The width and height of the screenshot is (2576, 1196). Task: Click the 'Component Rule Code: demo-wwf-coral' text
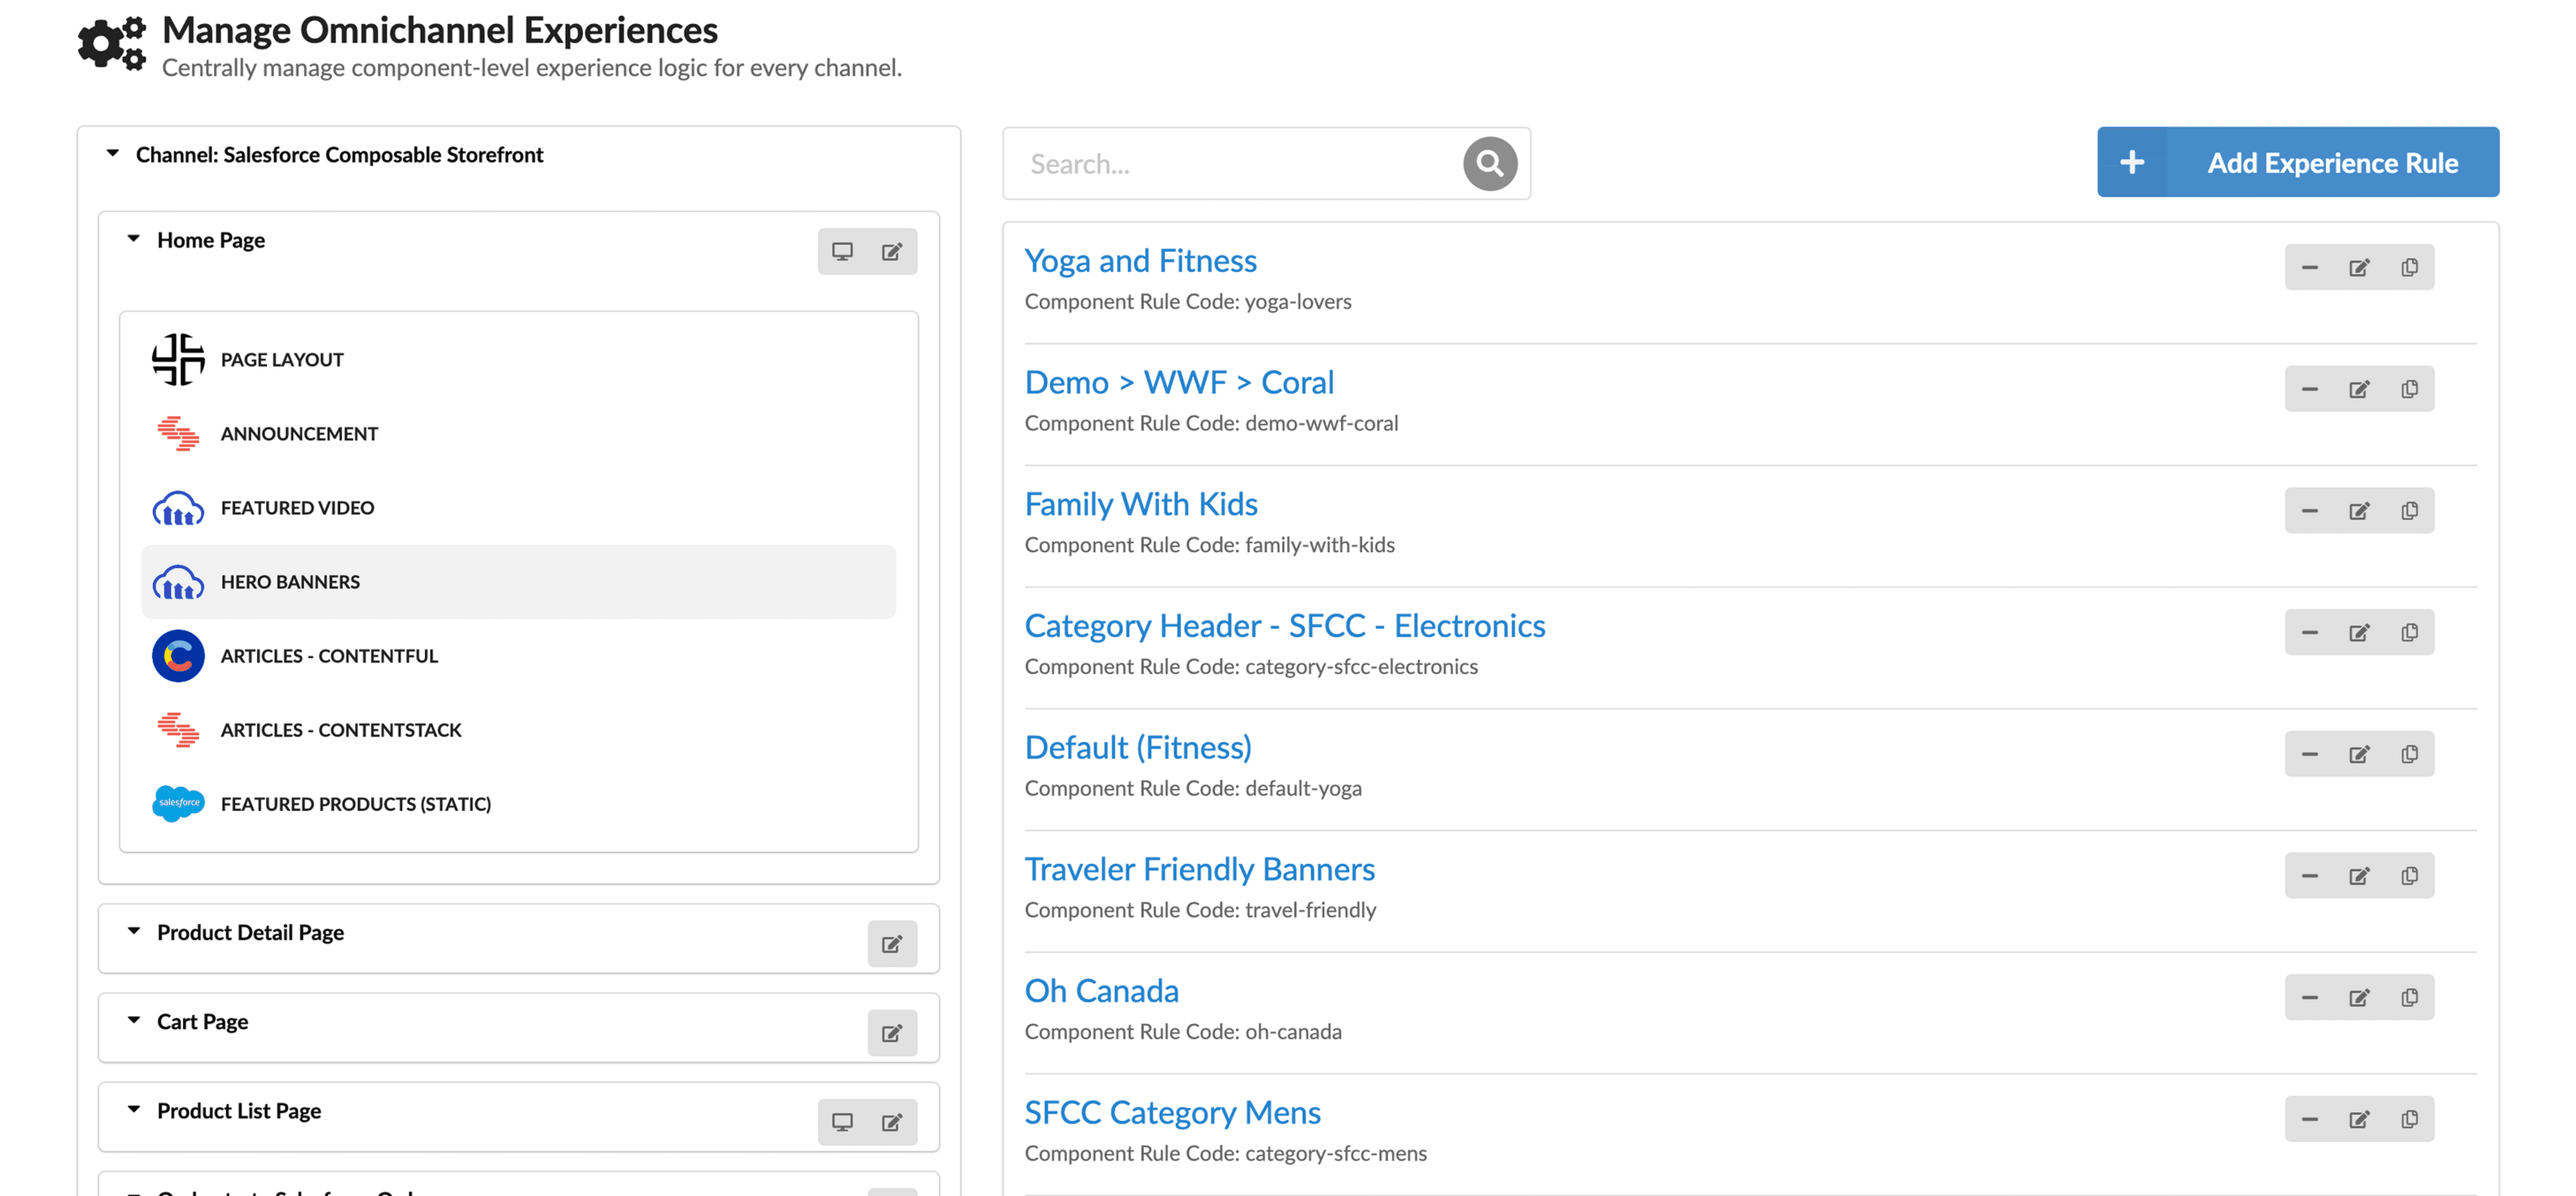pyautogui.click(x=1211, y=423)
